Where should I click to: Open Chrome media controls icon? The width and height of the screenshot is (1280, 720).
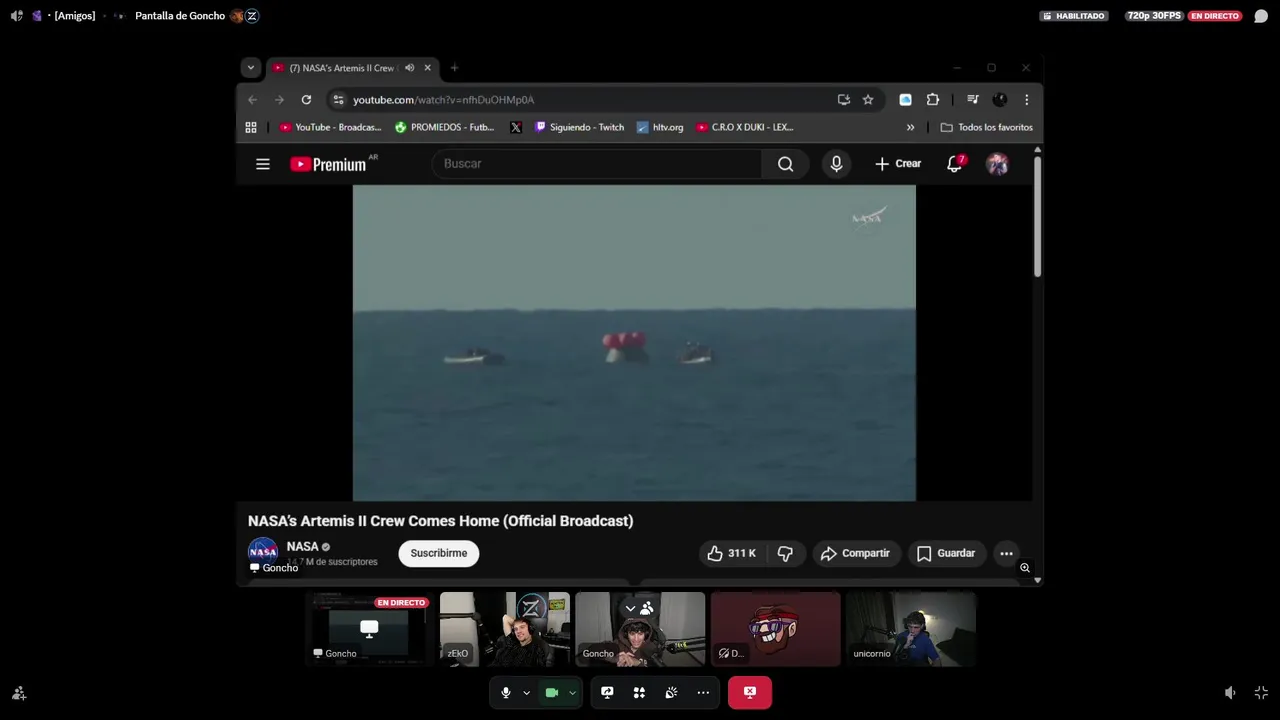click(972, 100)
